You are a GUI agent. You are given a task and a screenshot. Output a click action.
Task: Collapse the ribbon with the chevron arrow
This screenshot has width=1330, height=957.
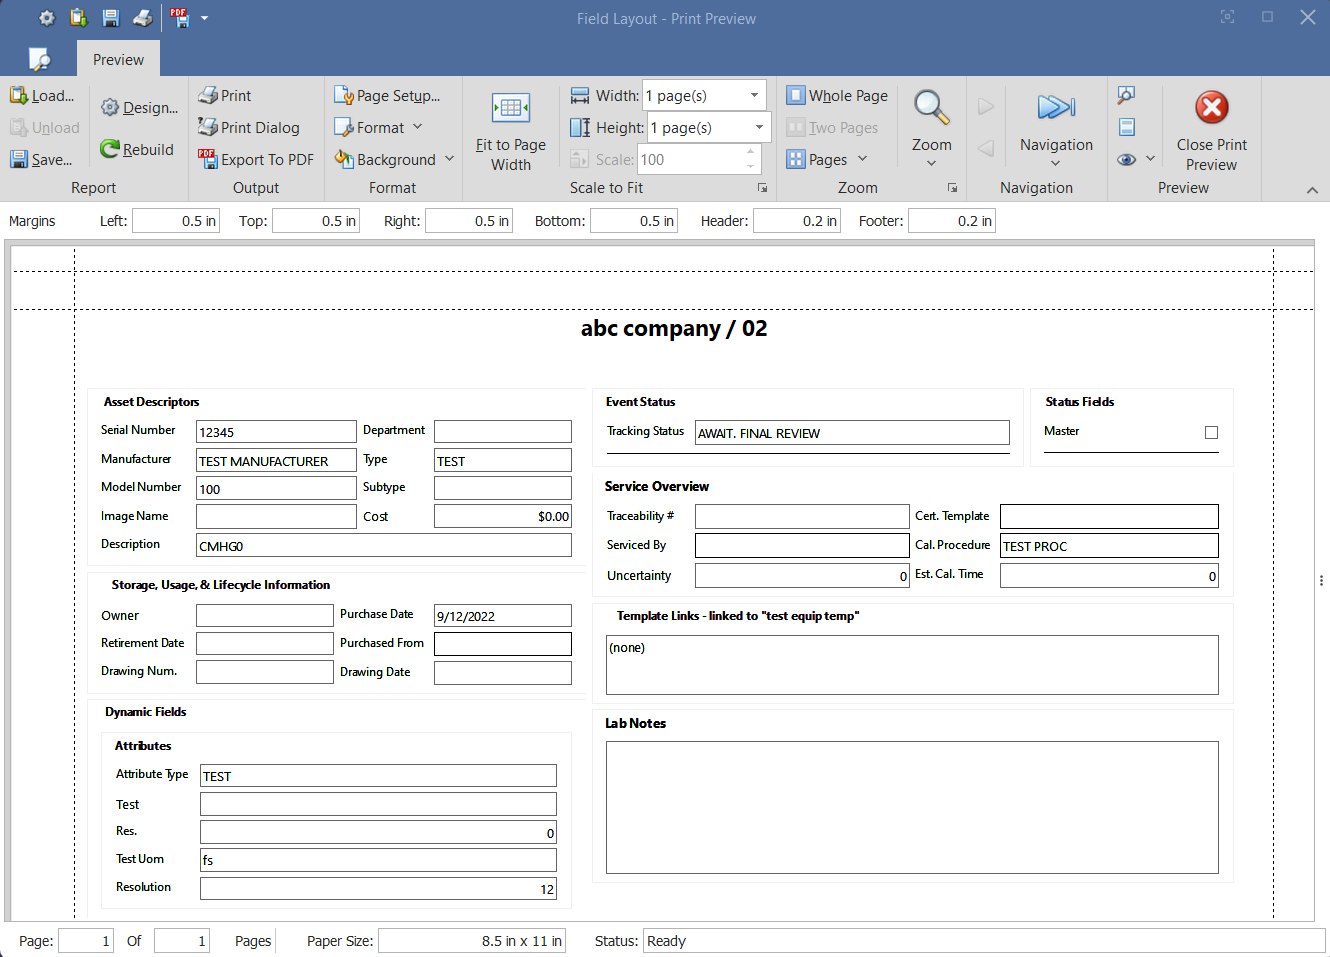tap(1312, 190)
